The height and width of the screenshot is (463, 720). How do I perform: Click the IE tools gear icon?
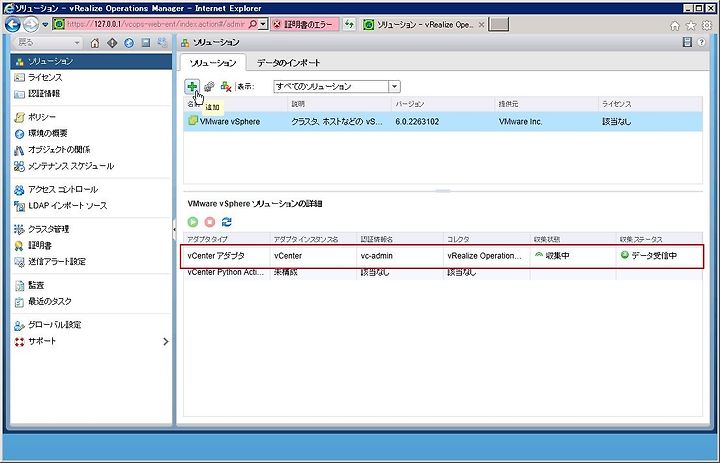707,26
